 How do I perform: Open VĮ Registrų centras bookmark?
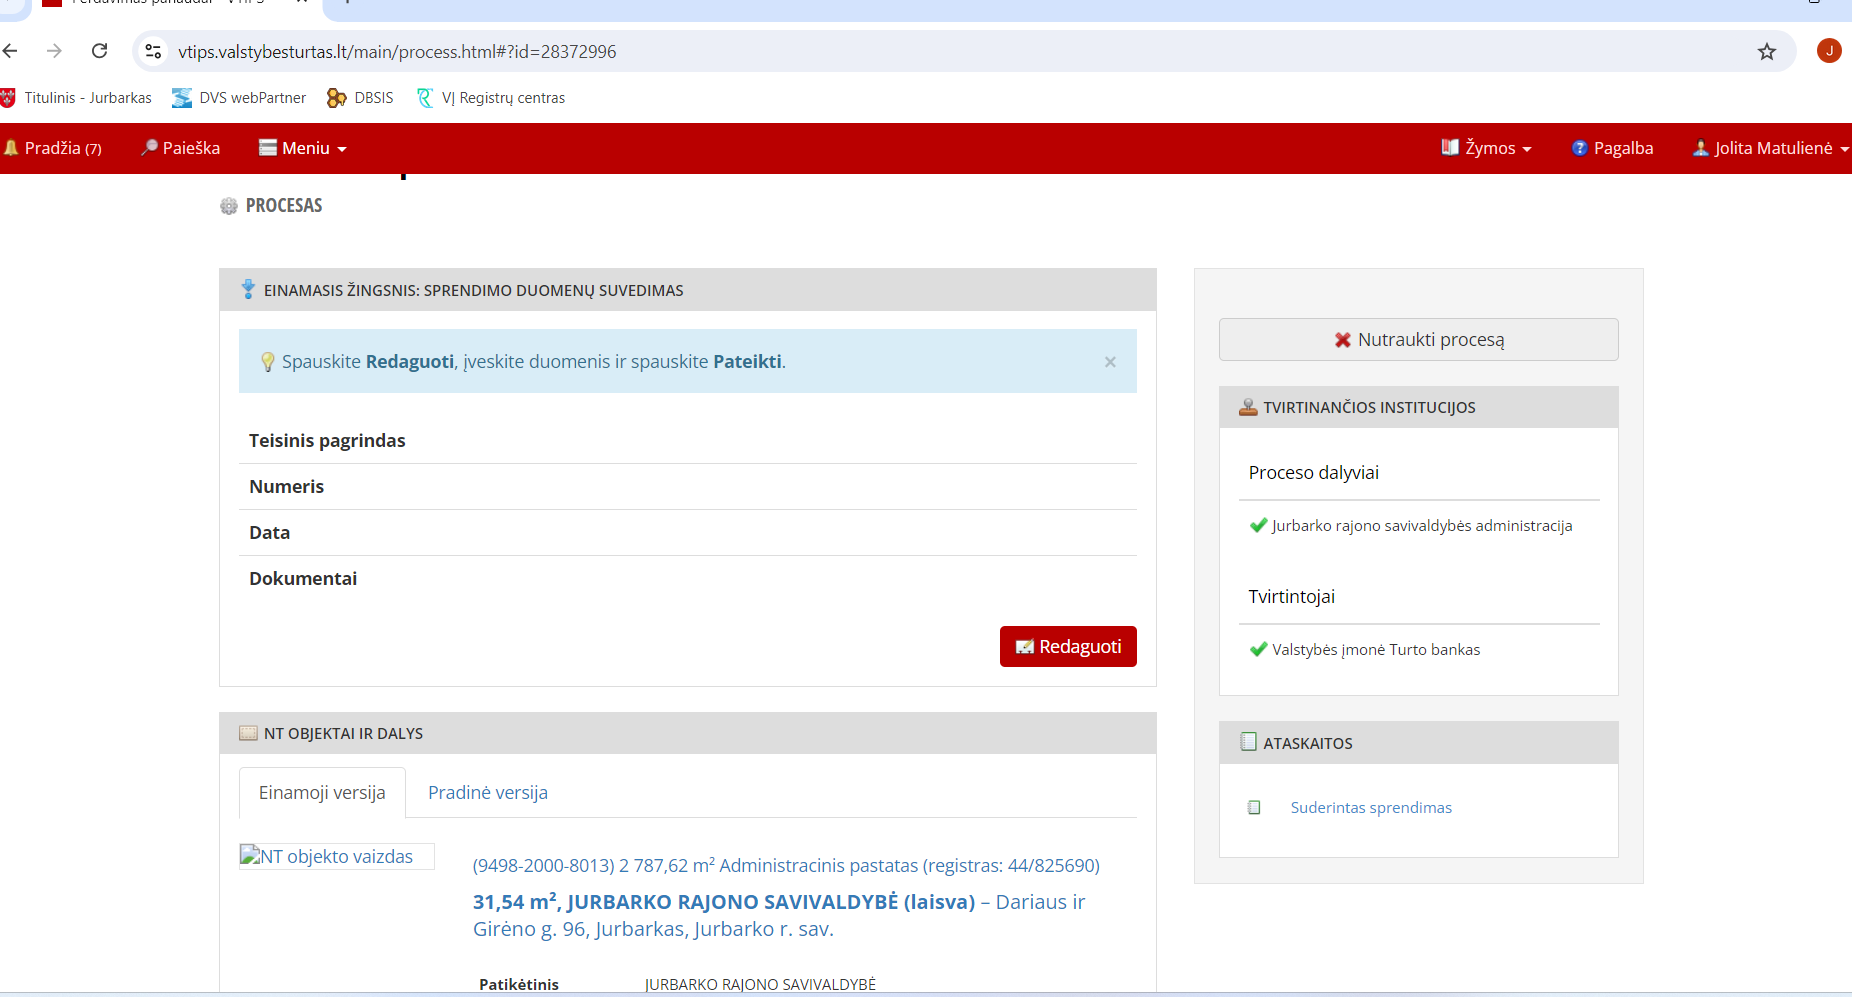tap(491, 98)
